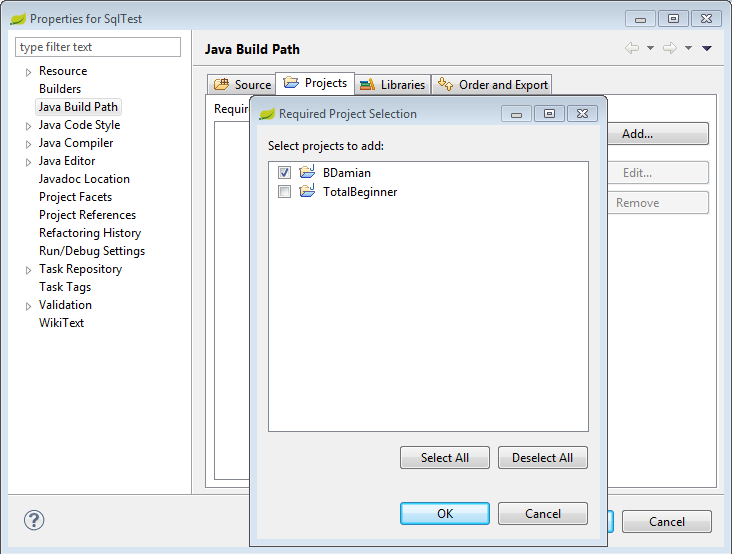Cancel the Required Project Selection dialog
732x554 pixels.
542,513
